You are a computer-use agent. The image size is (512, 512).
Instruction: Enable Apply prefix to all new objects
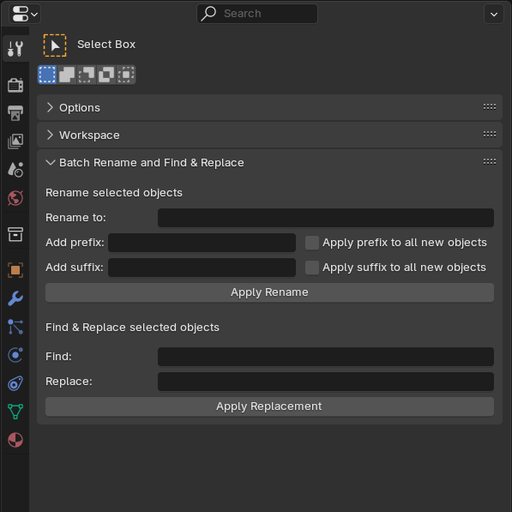pos(312,243)
